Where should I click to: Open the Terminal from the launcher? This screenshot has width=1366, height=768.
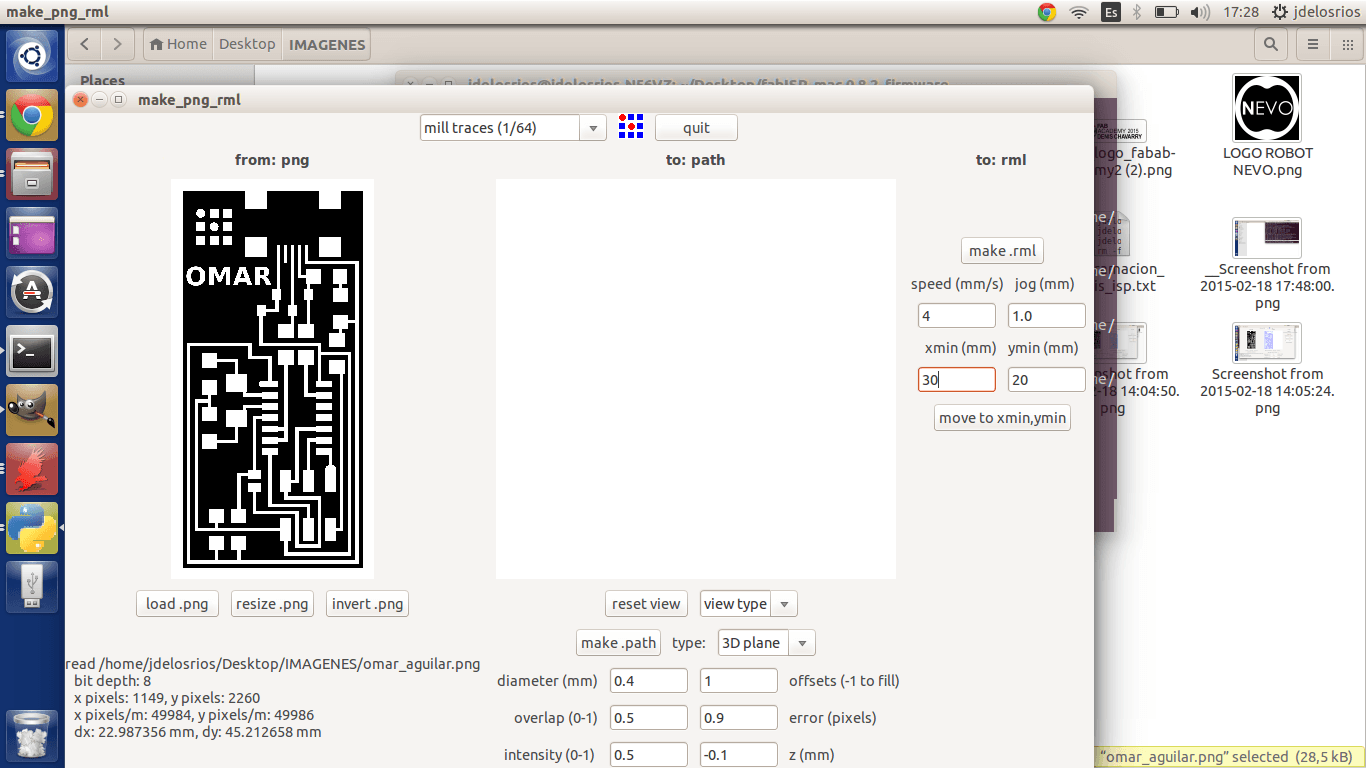tap(32, 351)
